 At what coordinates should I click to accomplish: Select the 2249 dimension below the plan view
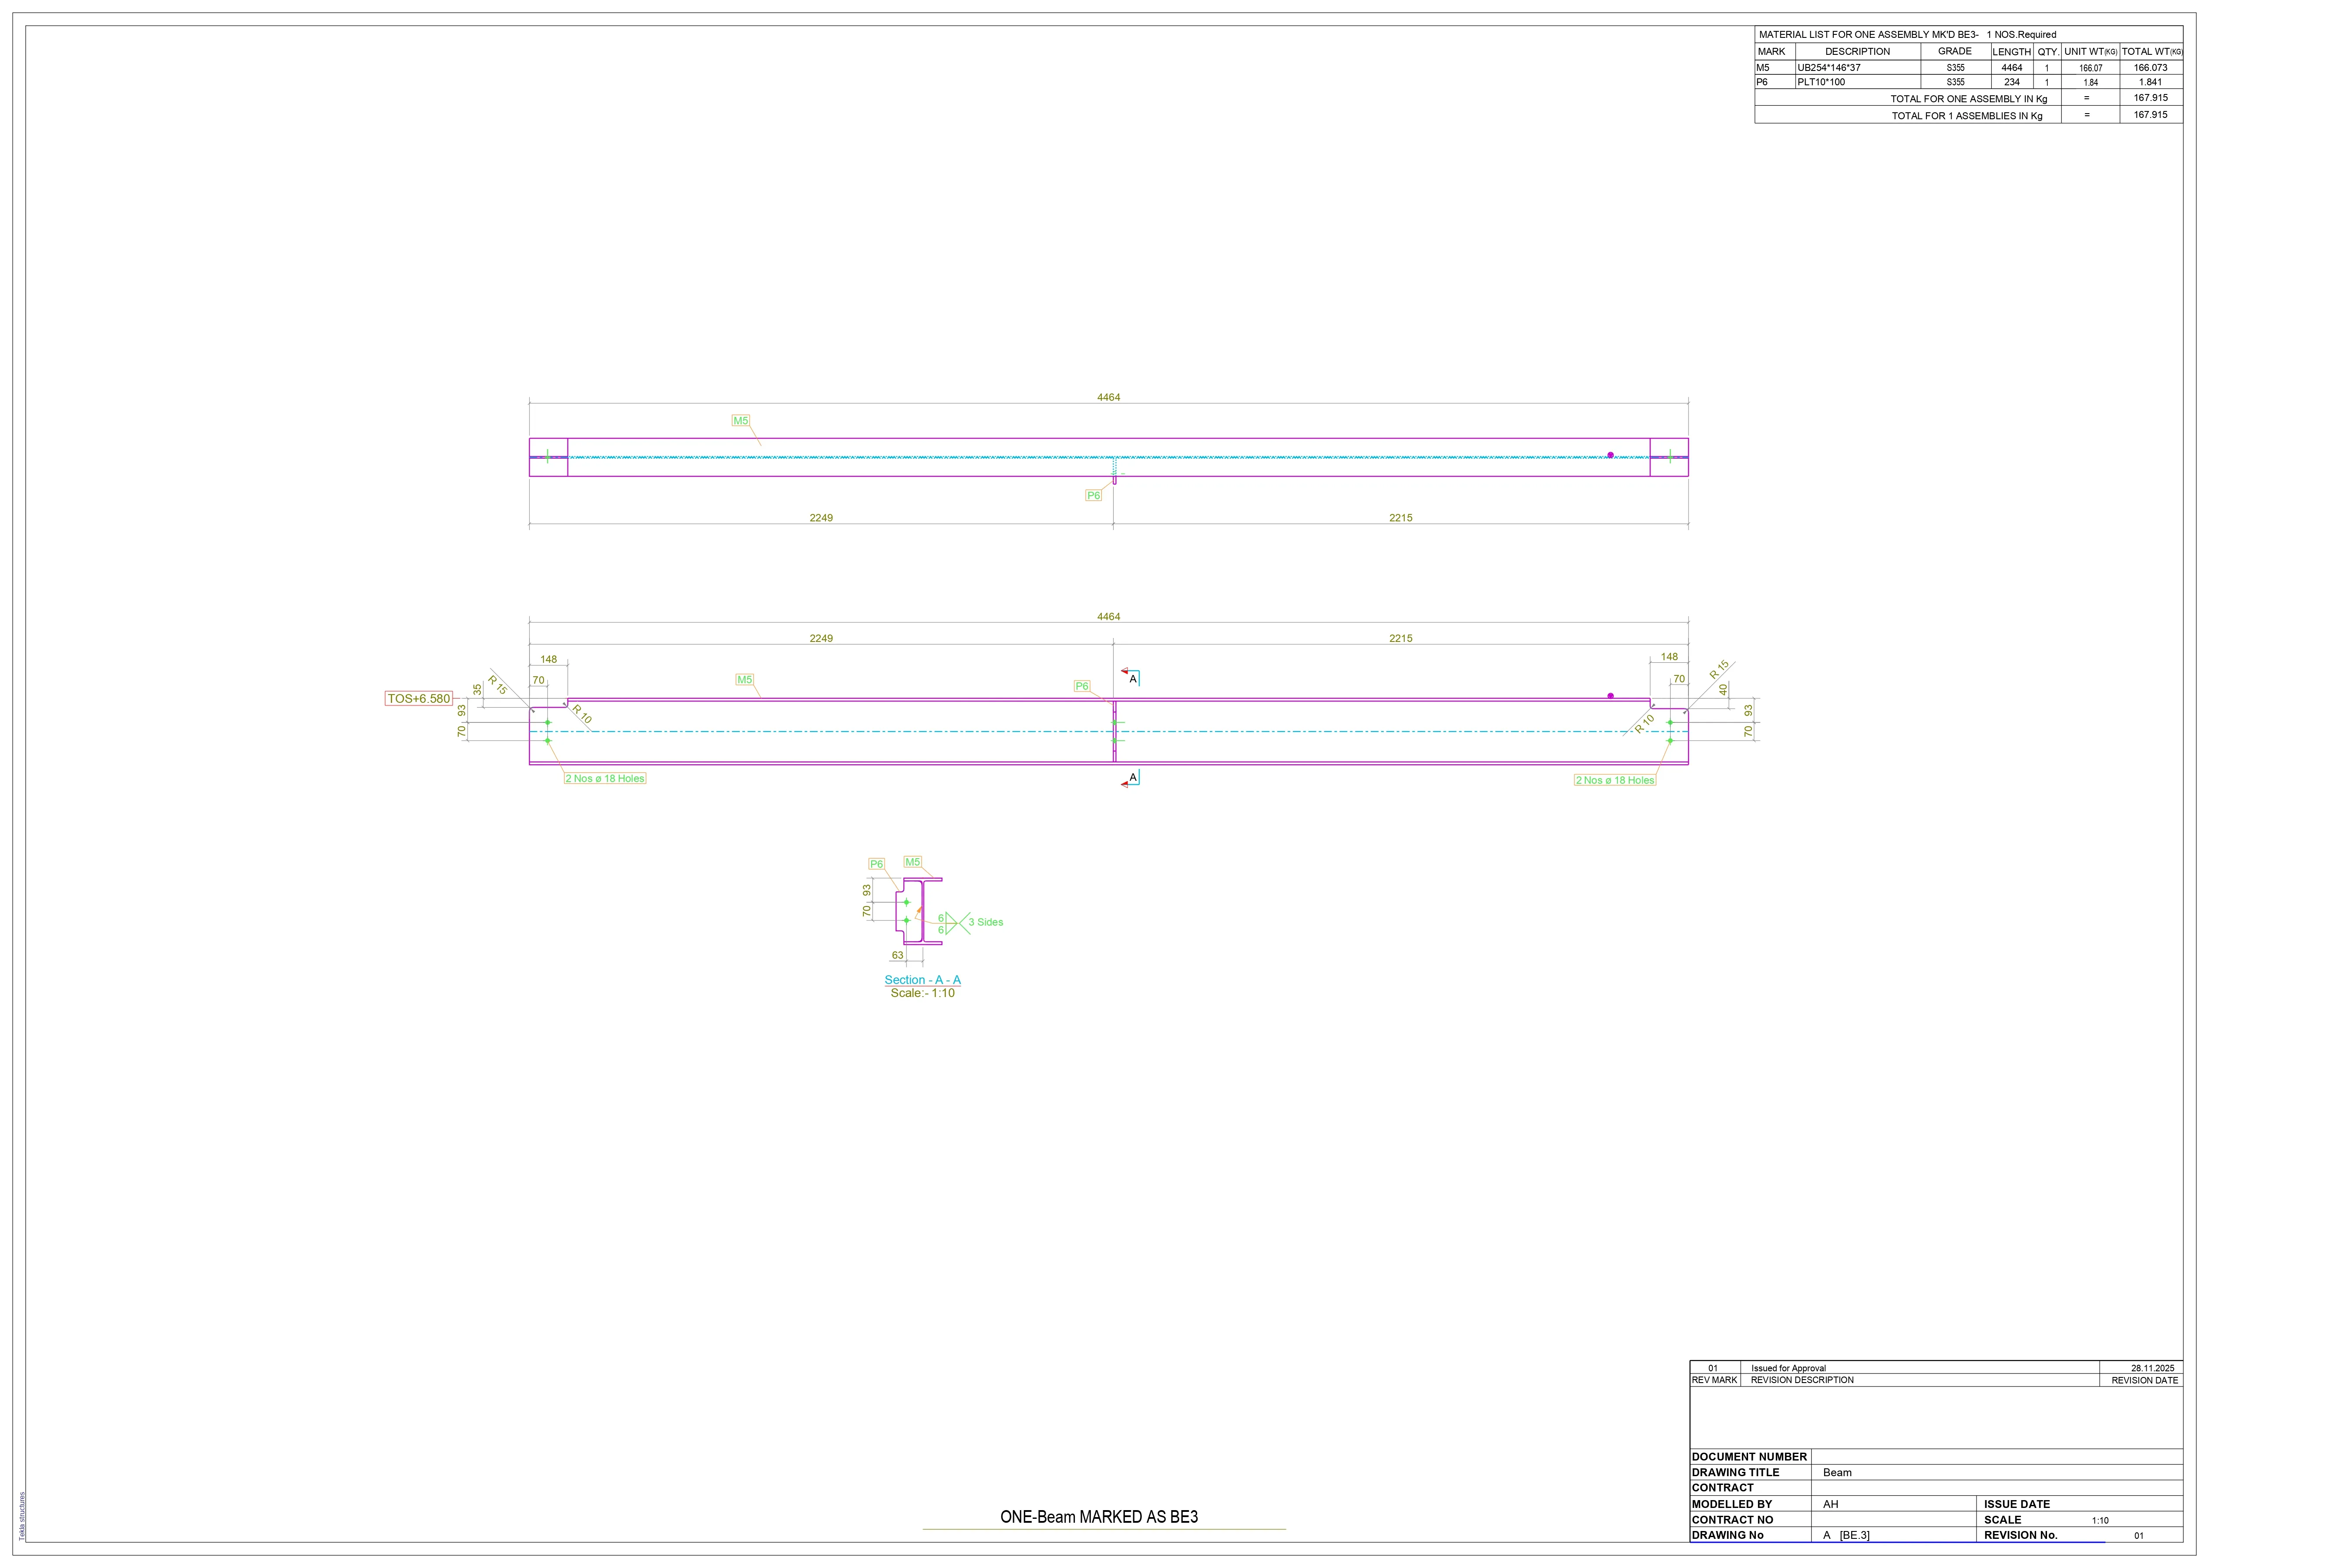(x=821, y=518)
